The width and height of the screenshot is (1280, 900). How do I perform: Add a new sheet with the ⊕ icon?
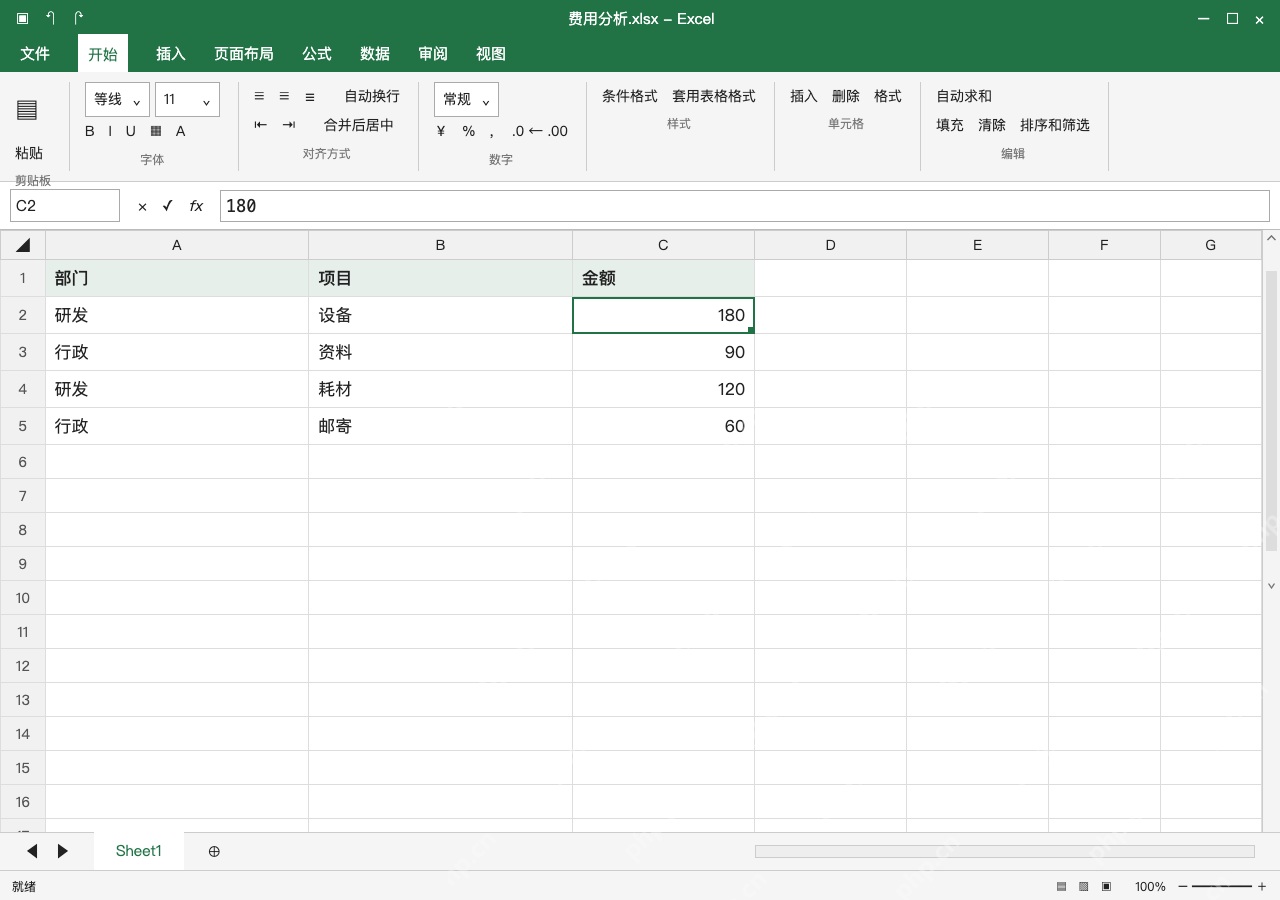point(214,851)
